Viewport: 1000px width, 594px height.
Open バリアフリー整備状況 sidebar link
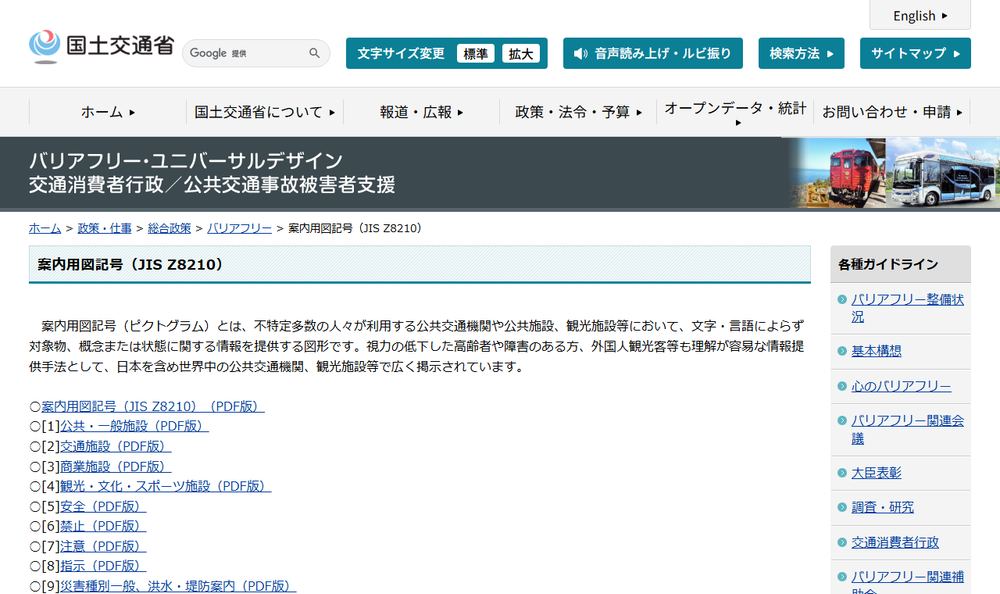tap(908, 308)
